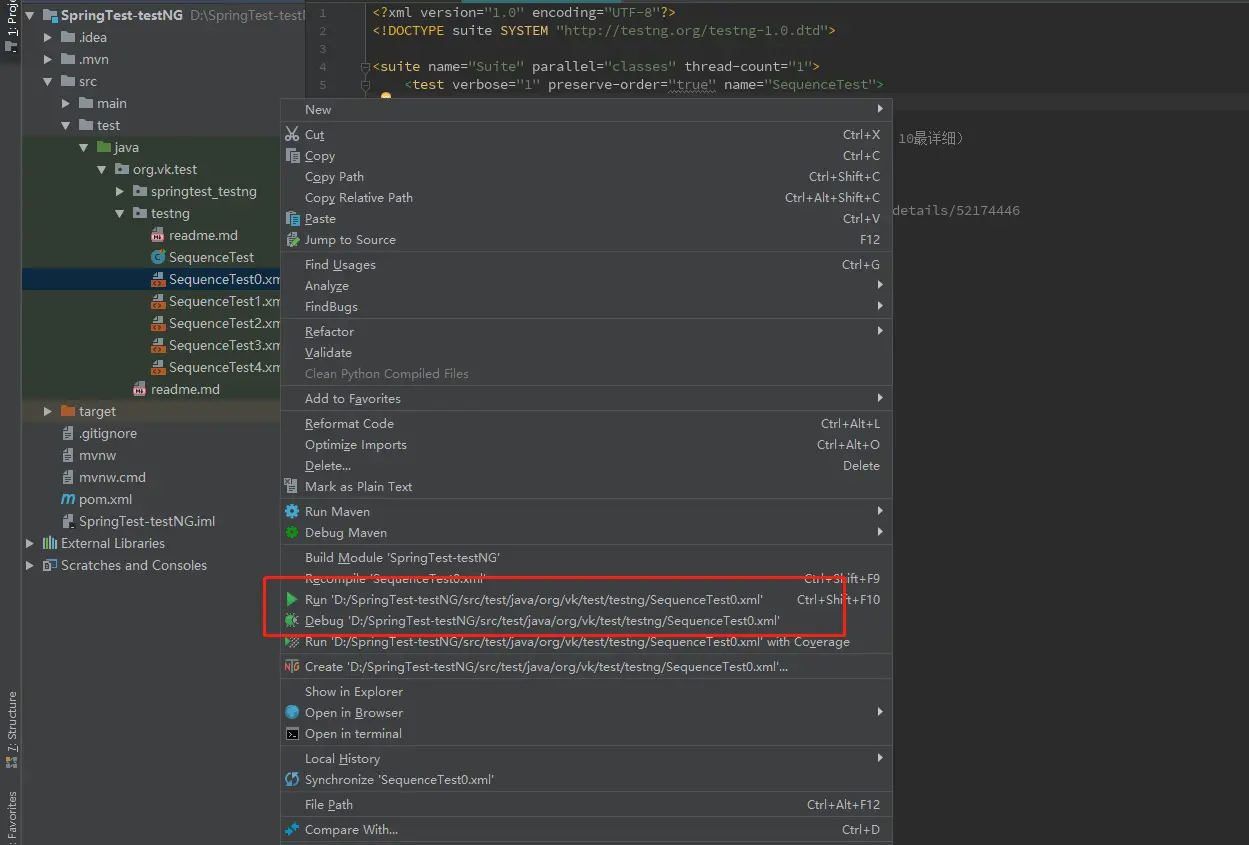Open the New submenu

(x=586, y=109)
